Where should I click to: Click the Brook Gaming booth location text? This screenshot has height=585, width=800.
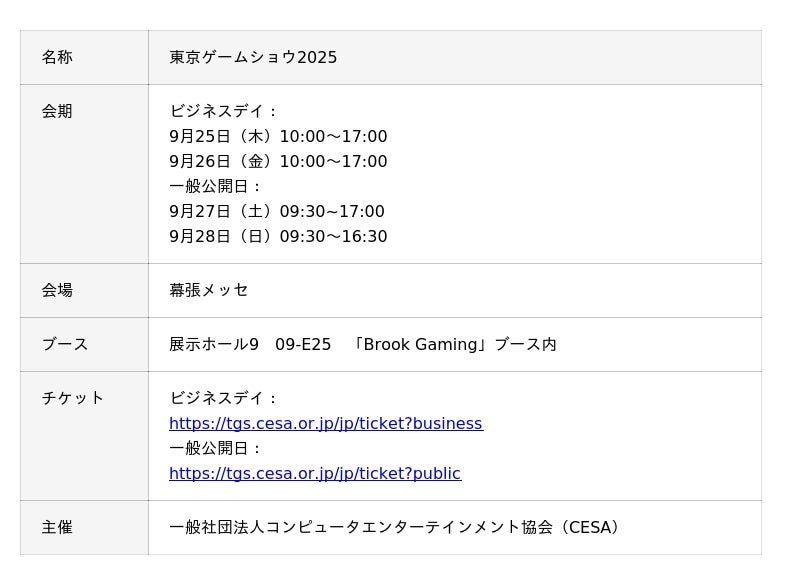tap(362, 344)
